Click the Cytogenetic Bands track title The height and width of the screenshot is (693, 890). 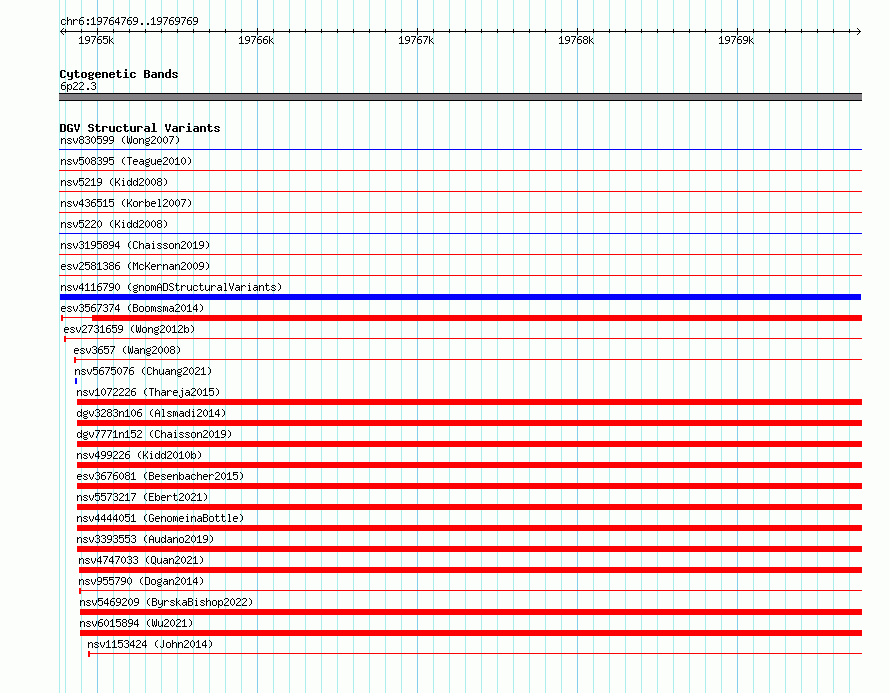click(x=119, y=74)
